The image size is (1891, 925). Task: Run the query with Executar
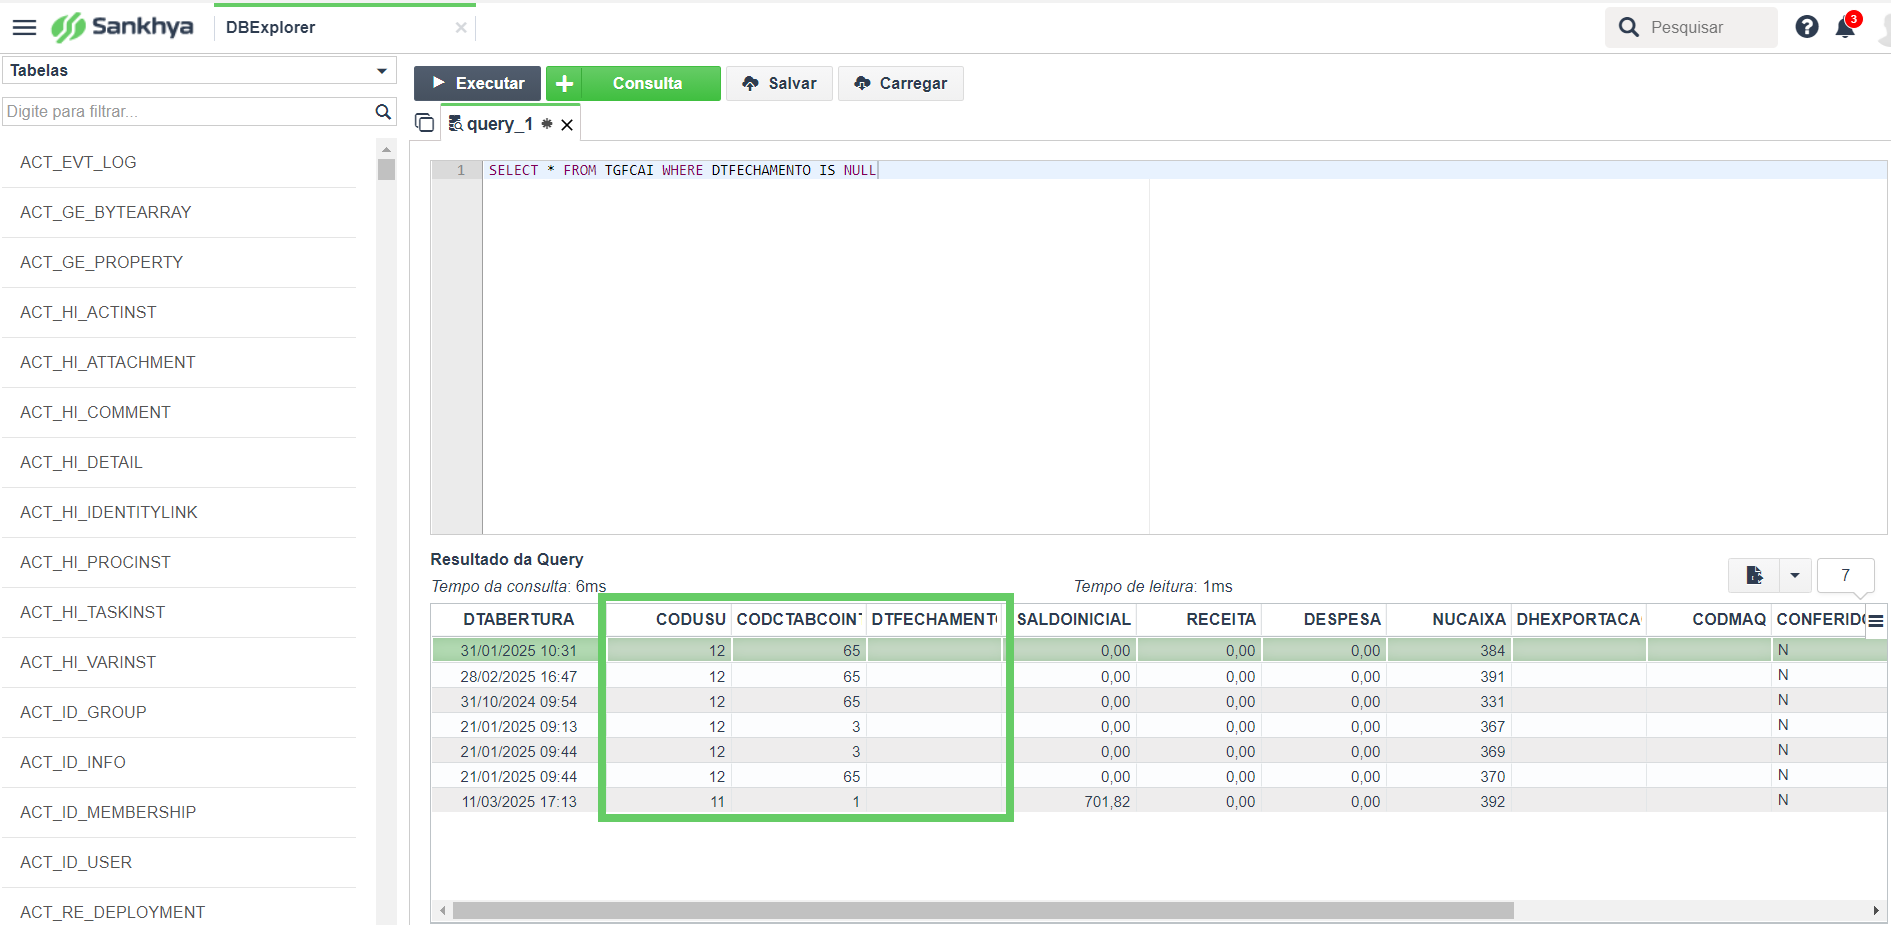click(477, 83)
